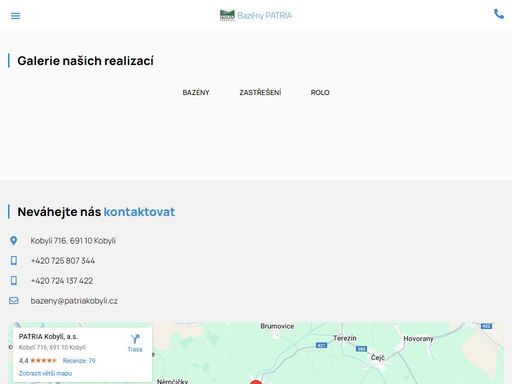Click Hovorany label on map

click(x=418, y=339)
